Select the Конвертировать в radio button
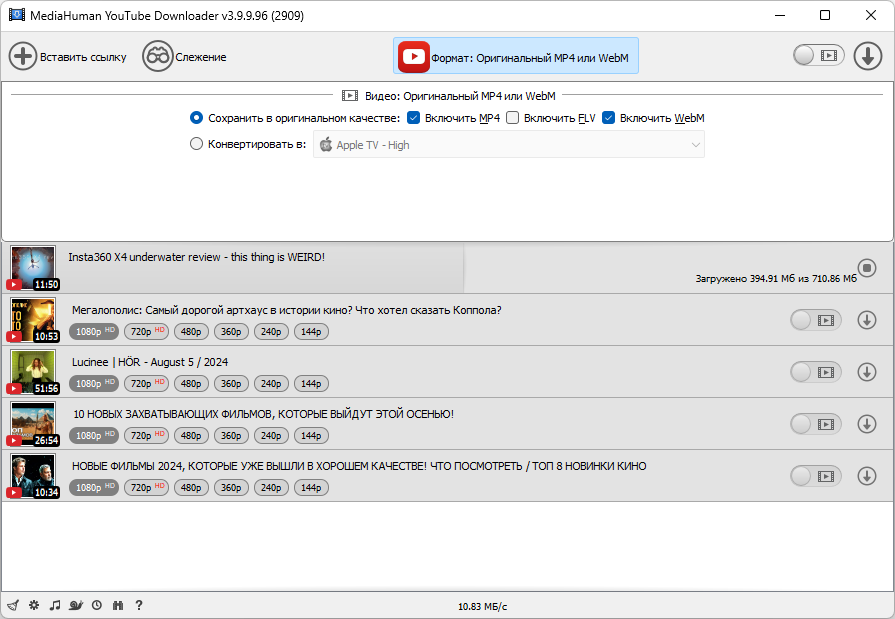The width and height of the screenshot is (895, 619). coord(196,144)
